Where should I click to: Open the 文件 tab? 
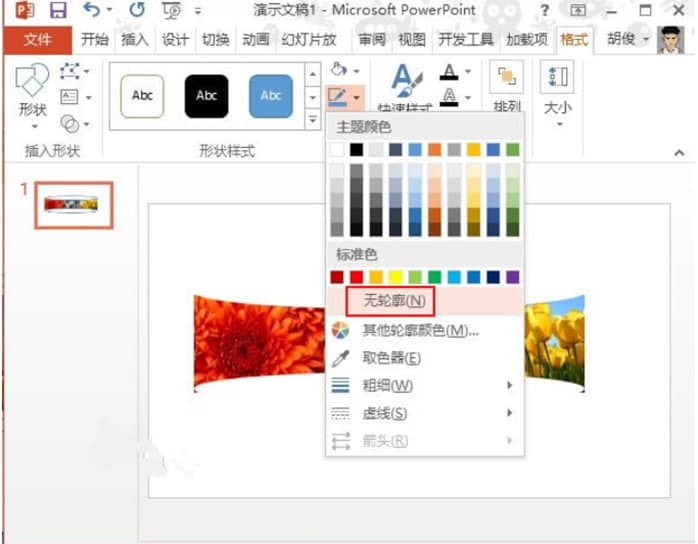[x=37, y=40]
